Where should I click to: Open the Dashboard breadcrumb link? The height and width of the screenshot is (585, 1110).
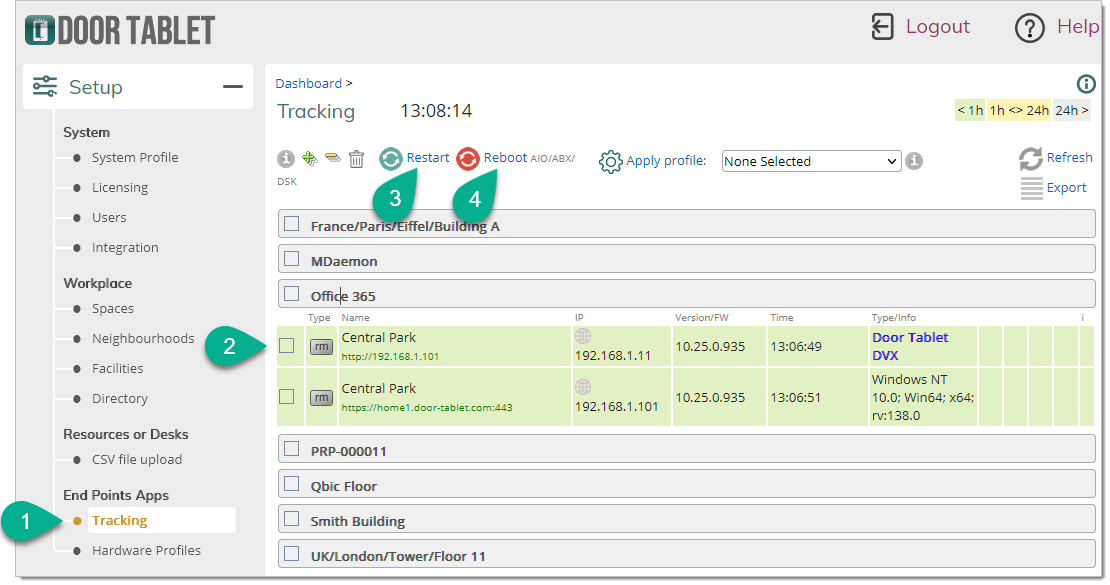pos(309,84)
